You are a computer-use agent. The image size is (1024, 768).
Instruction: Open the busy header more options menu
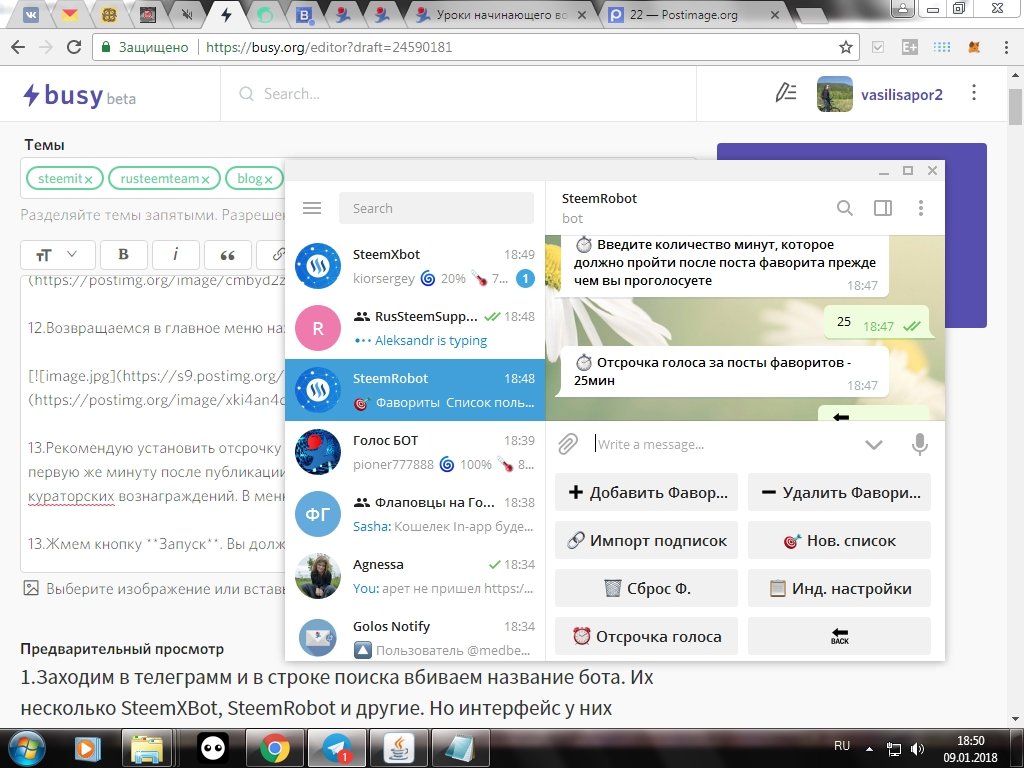(x=974, y=93)
